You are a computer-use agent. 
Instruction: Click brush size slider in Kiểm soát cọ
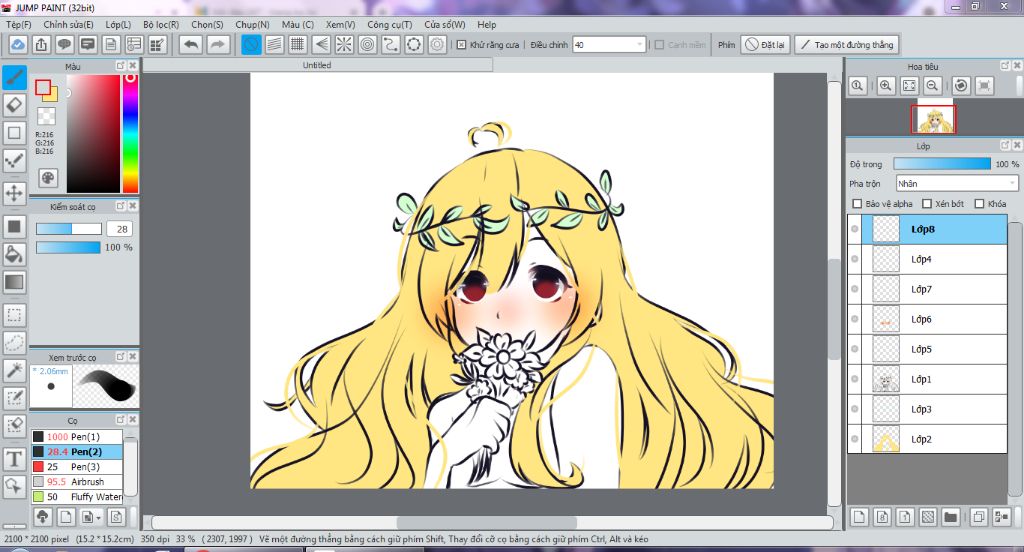69,229
